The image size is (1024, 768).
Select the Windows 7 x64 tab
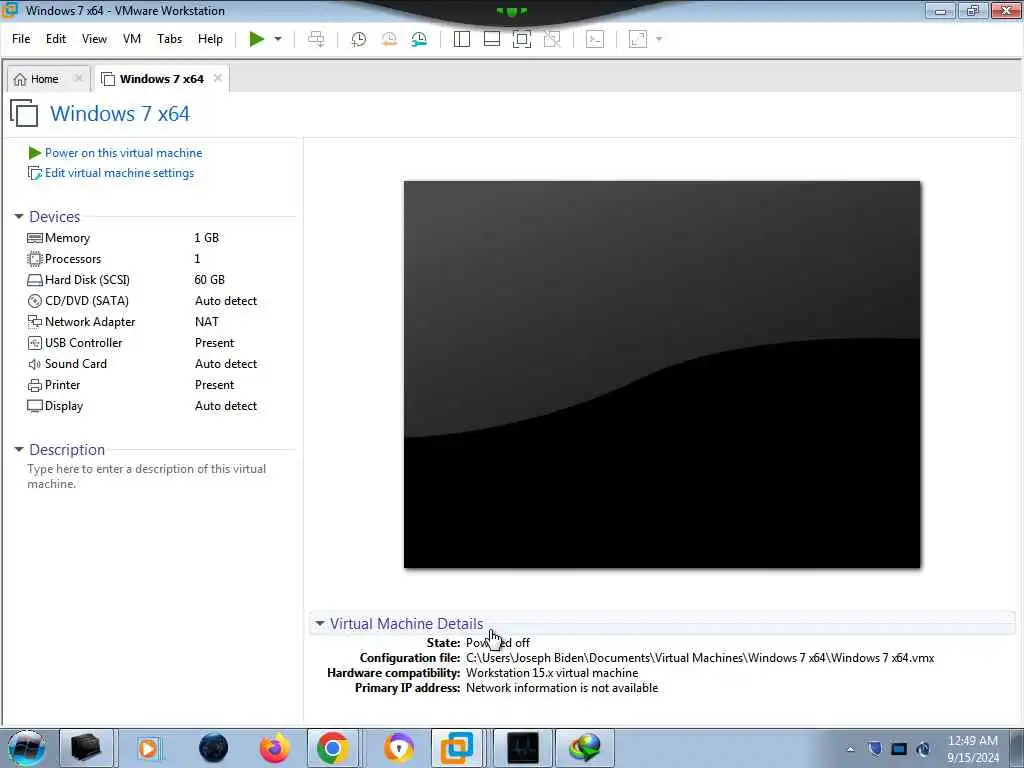161,79
